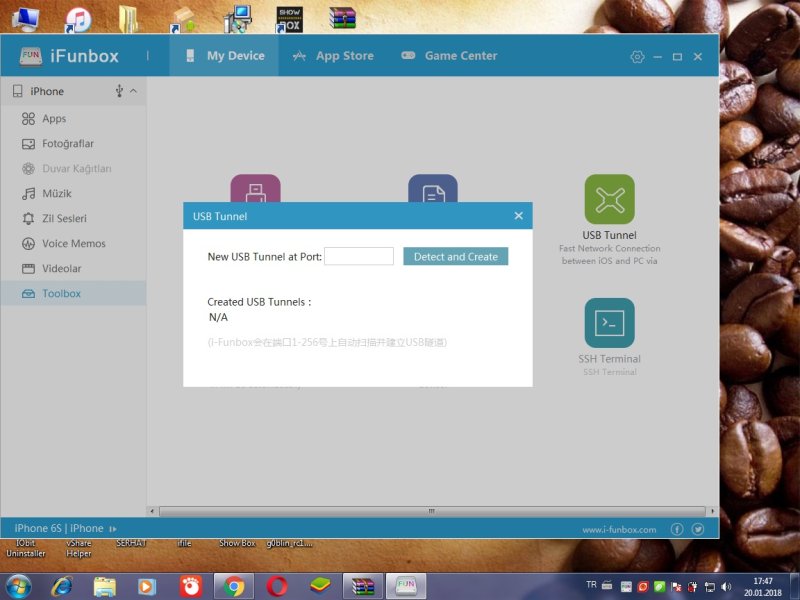Select Müzik in the sidebar
Screen dimensions: 800x600
click(56, 194)
